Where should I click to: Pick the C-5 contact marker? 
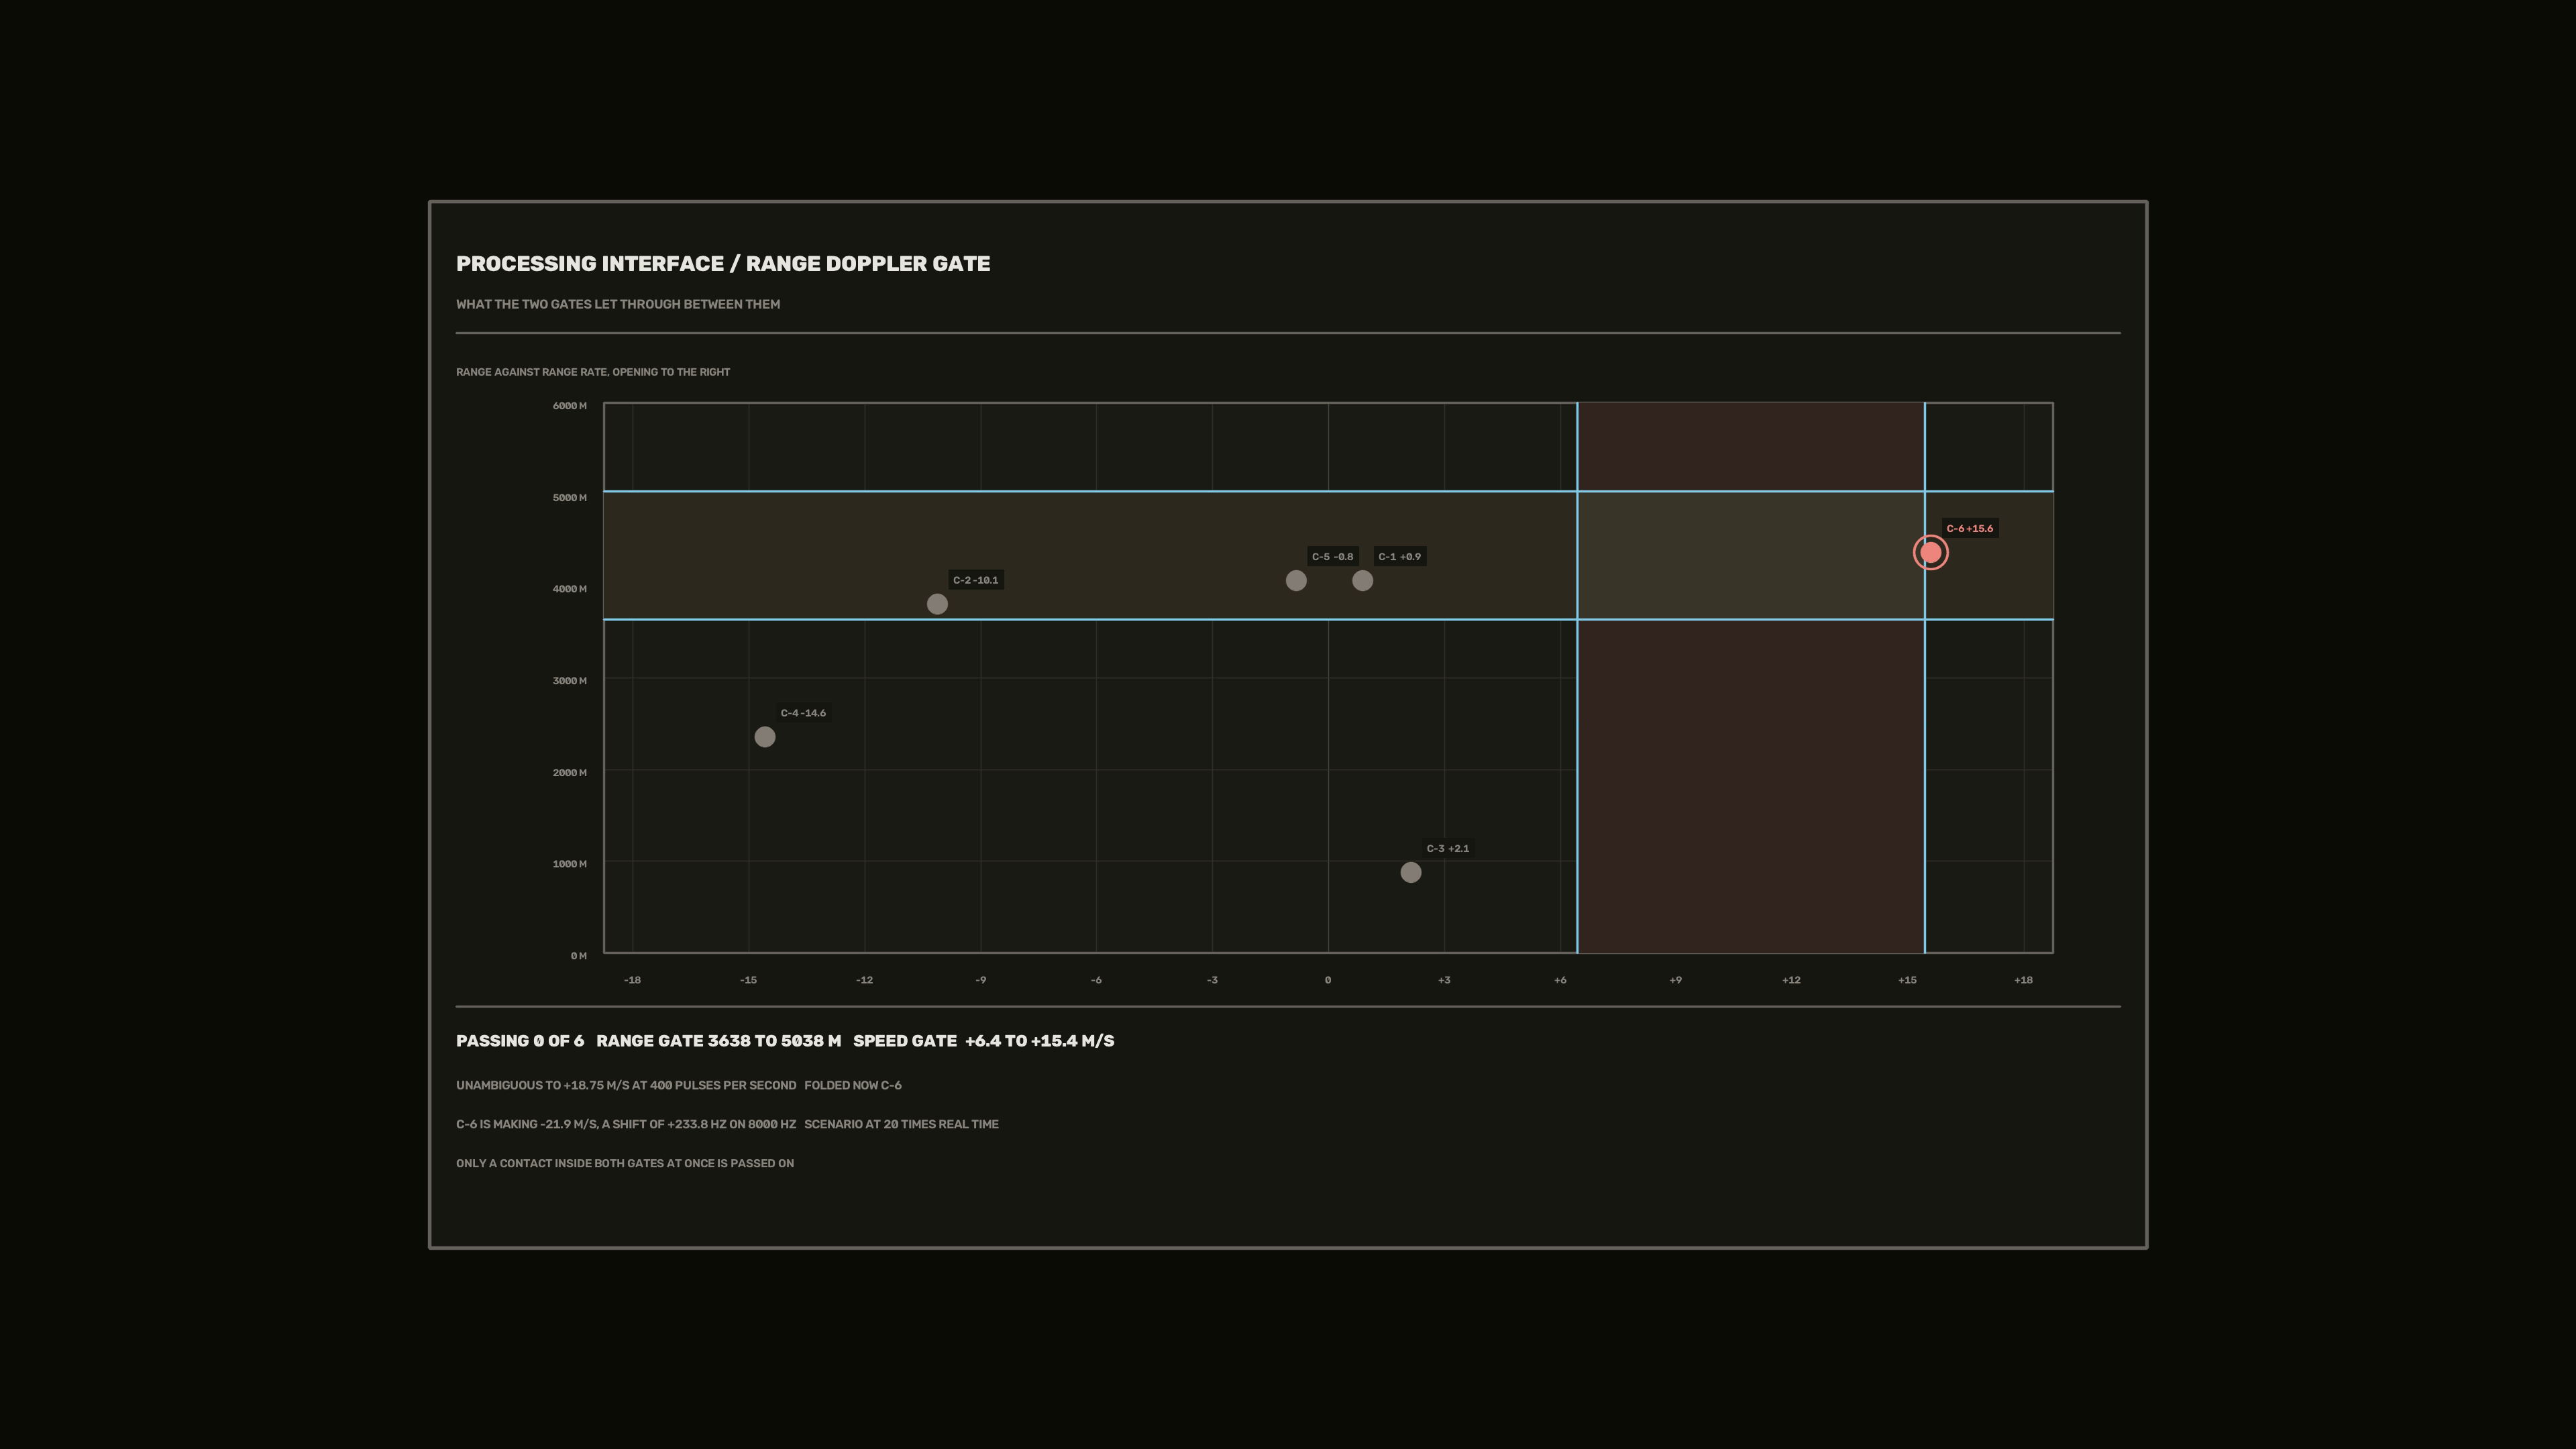click(x=1296, y=580)
